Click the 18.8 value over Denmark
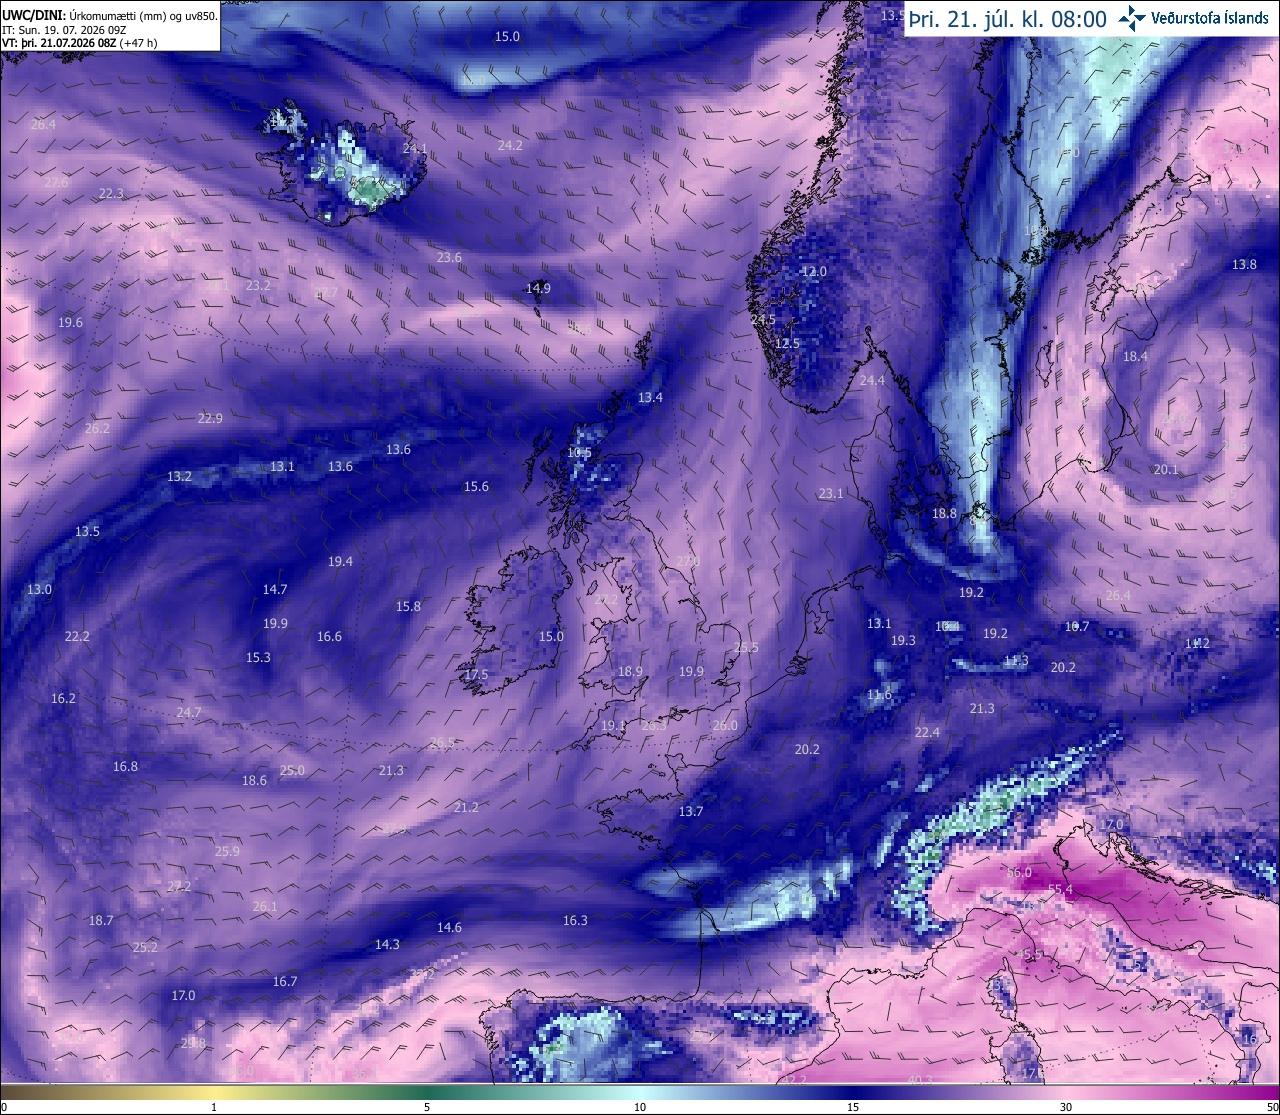 (x=944, y=513)
